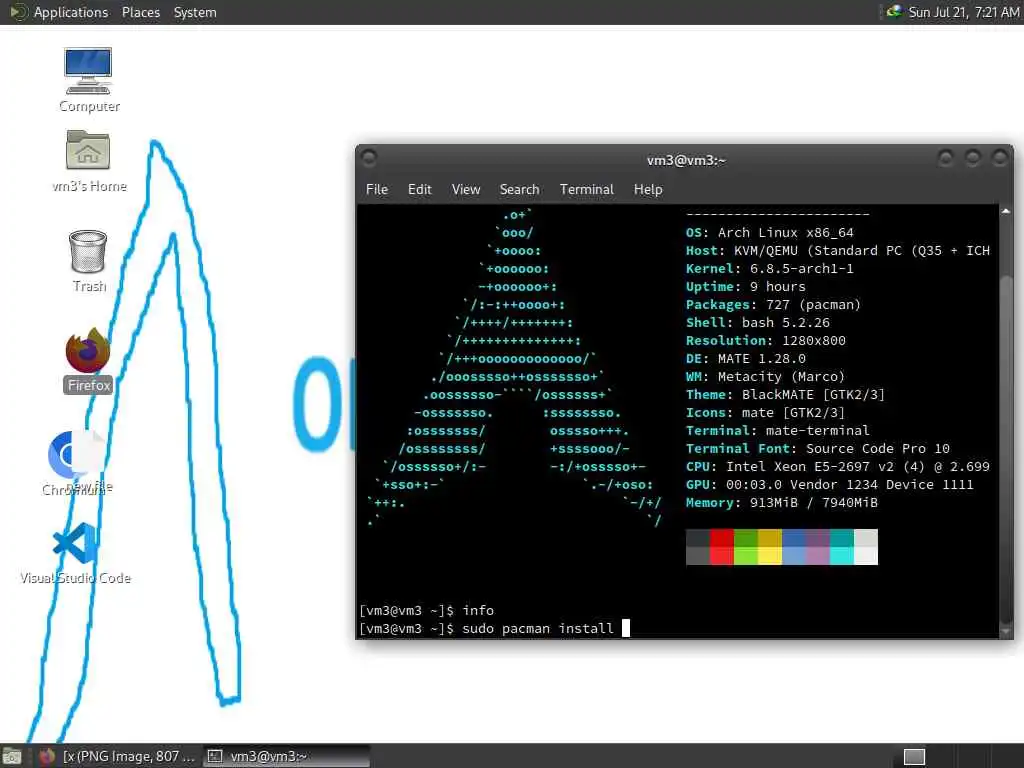Viewport: 1024px width, 768px height.
Task: Show calendar from the clock Sun Jul 21
Action: pos(964,12)
